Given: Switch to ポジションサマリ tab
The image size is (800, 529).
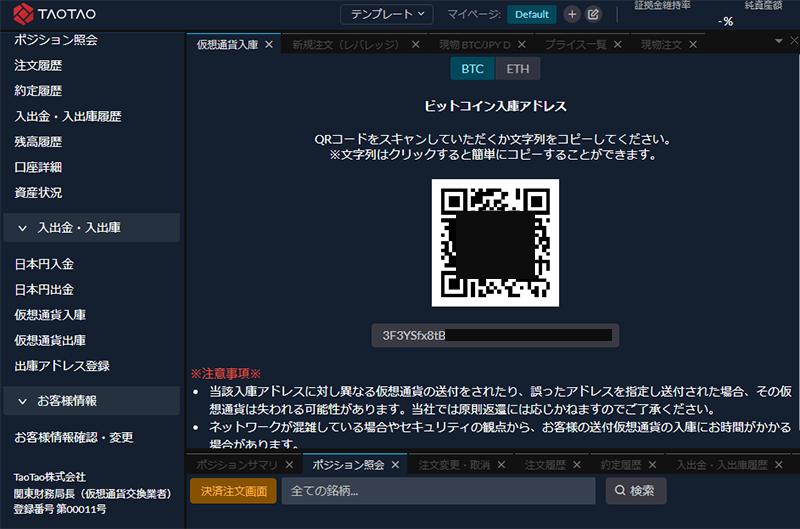Looking at the screenshot, I should [x=237, y=465].
